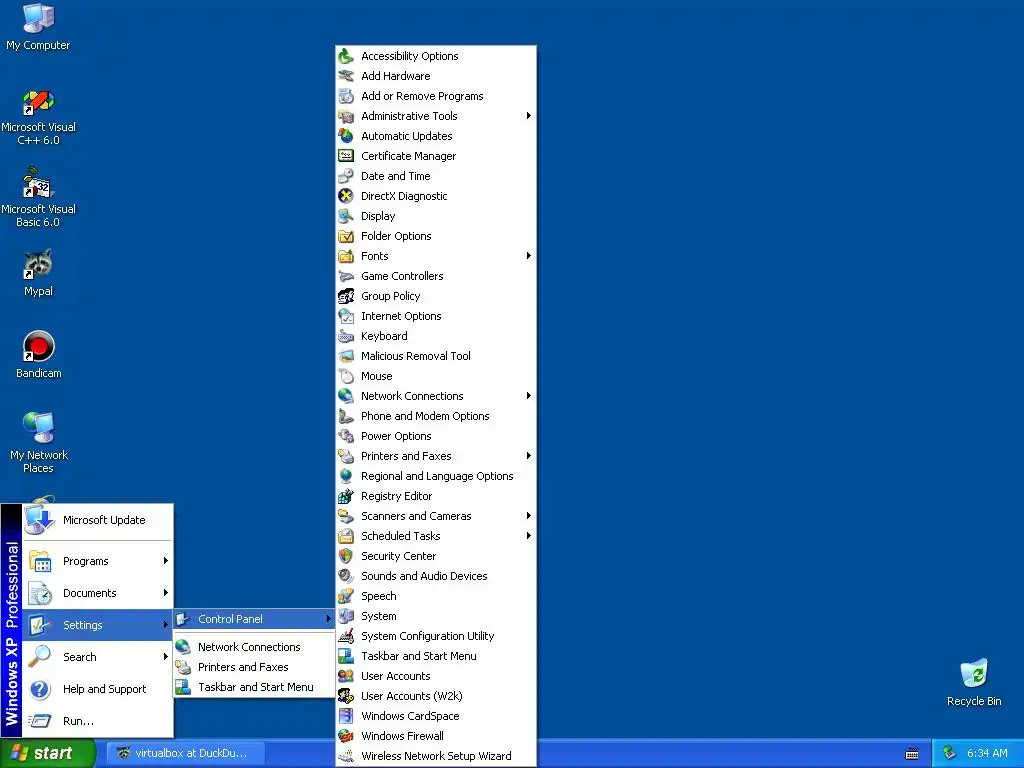Open Regional and Language Options
The image size is (1024, 768).
(x=436, y=476)
